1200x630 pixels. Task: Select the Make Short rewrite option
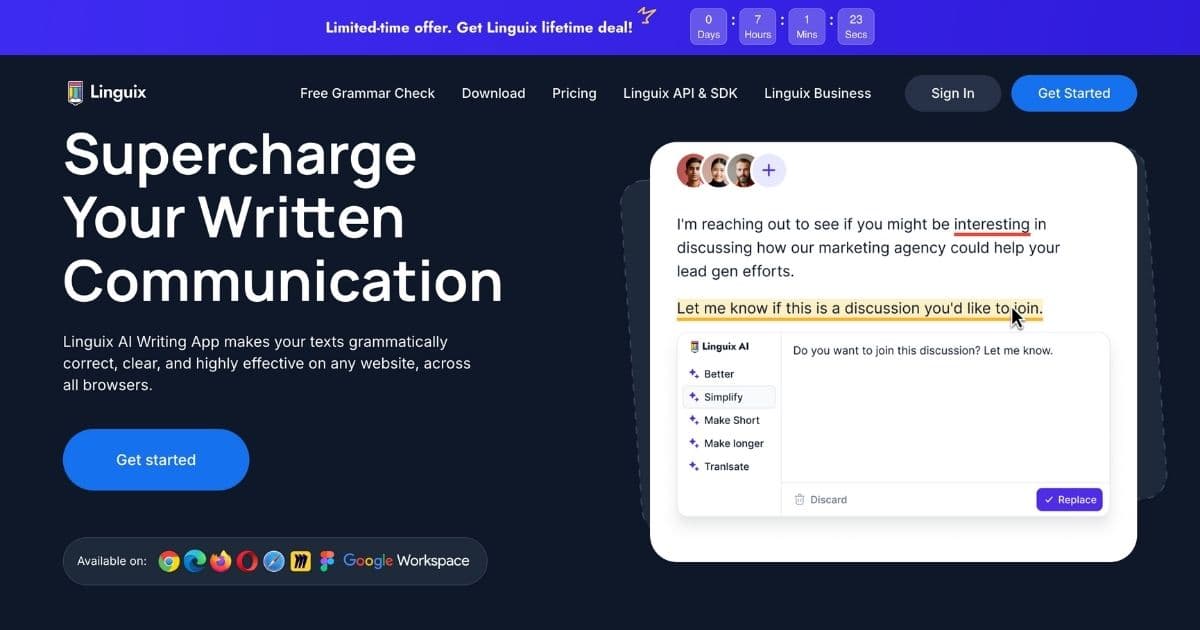[728, 420]
